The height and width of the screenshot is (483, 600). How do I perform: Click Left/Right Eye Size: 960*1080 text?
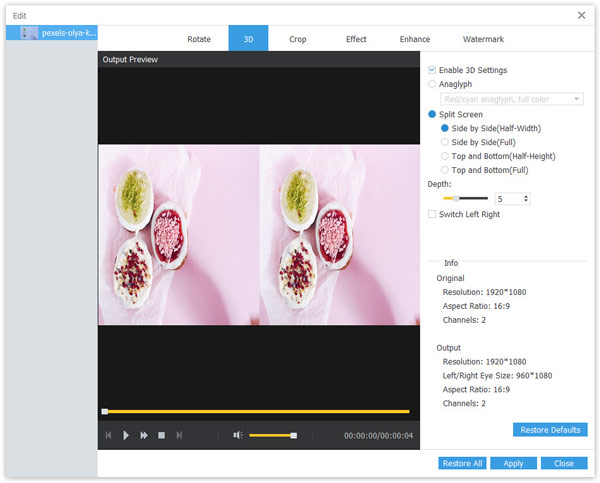click(497, 375)
